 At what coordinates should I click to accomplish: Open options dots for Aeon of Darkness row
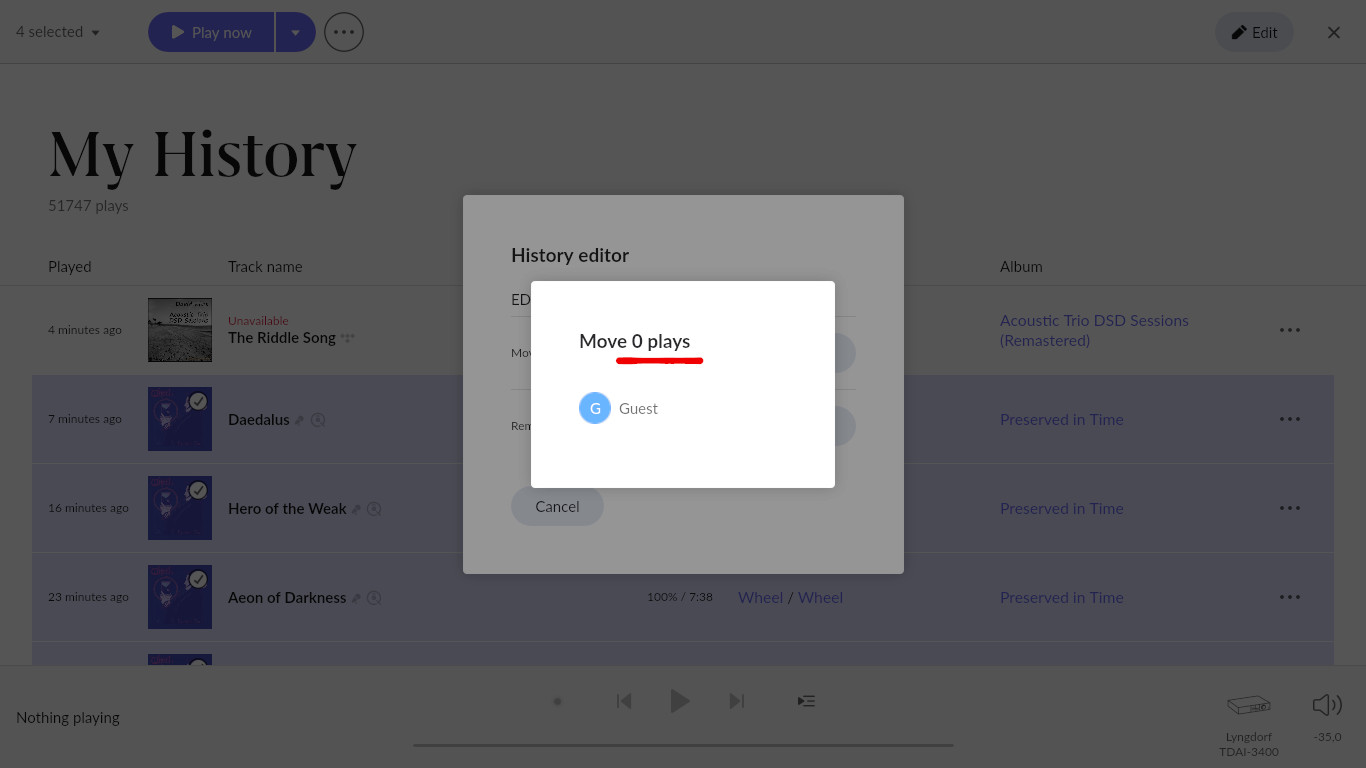click(x=1290, y=597)
